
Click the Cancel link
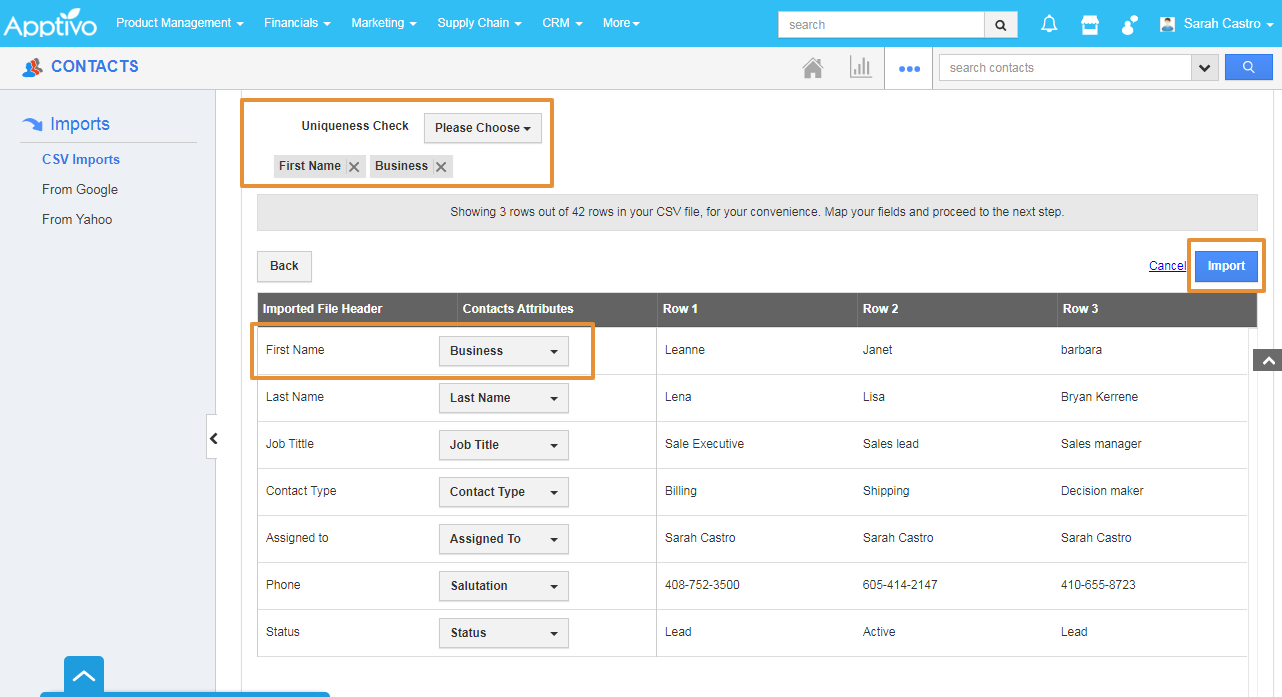pyautogui.click(x=1167, y=266)
